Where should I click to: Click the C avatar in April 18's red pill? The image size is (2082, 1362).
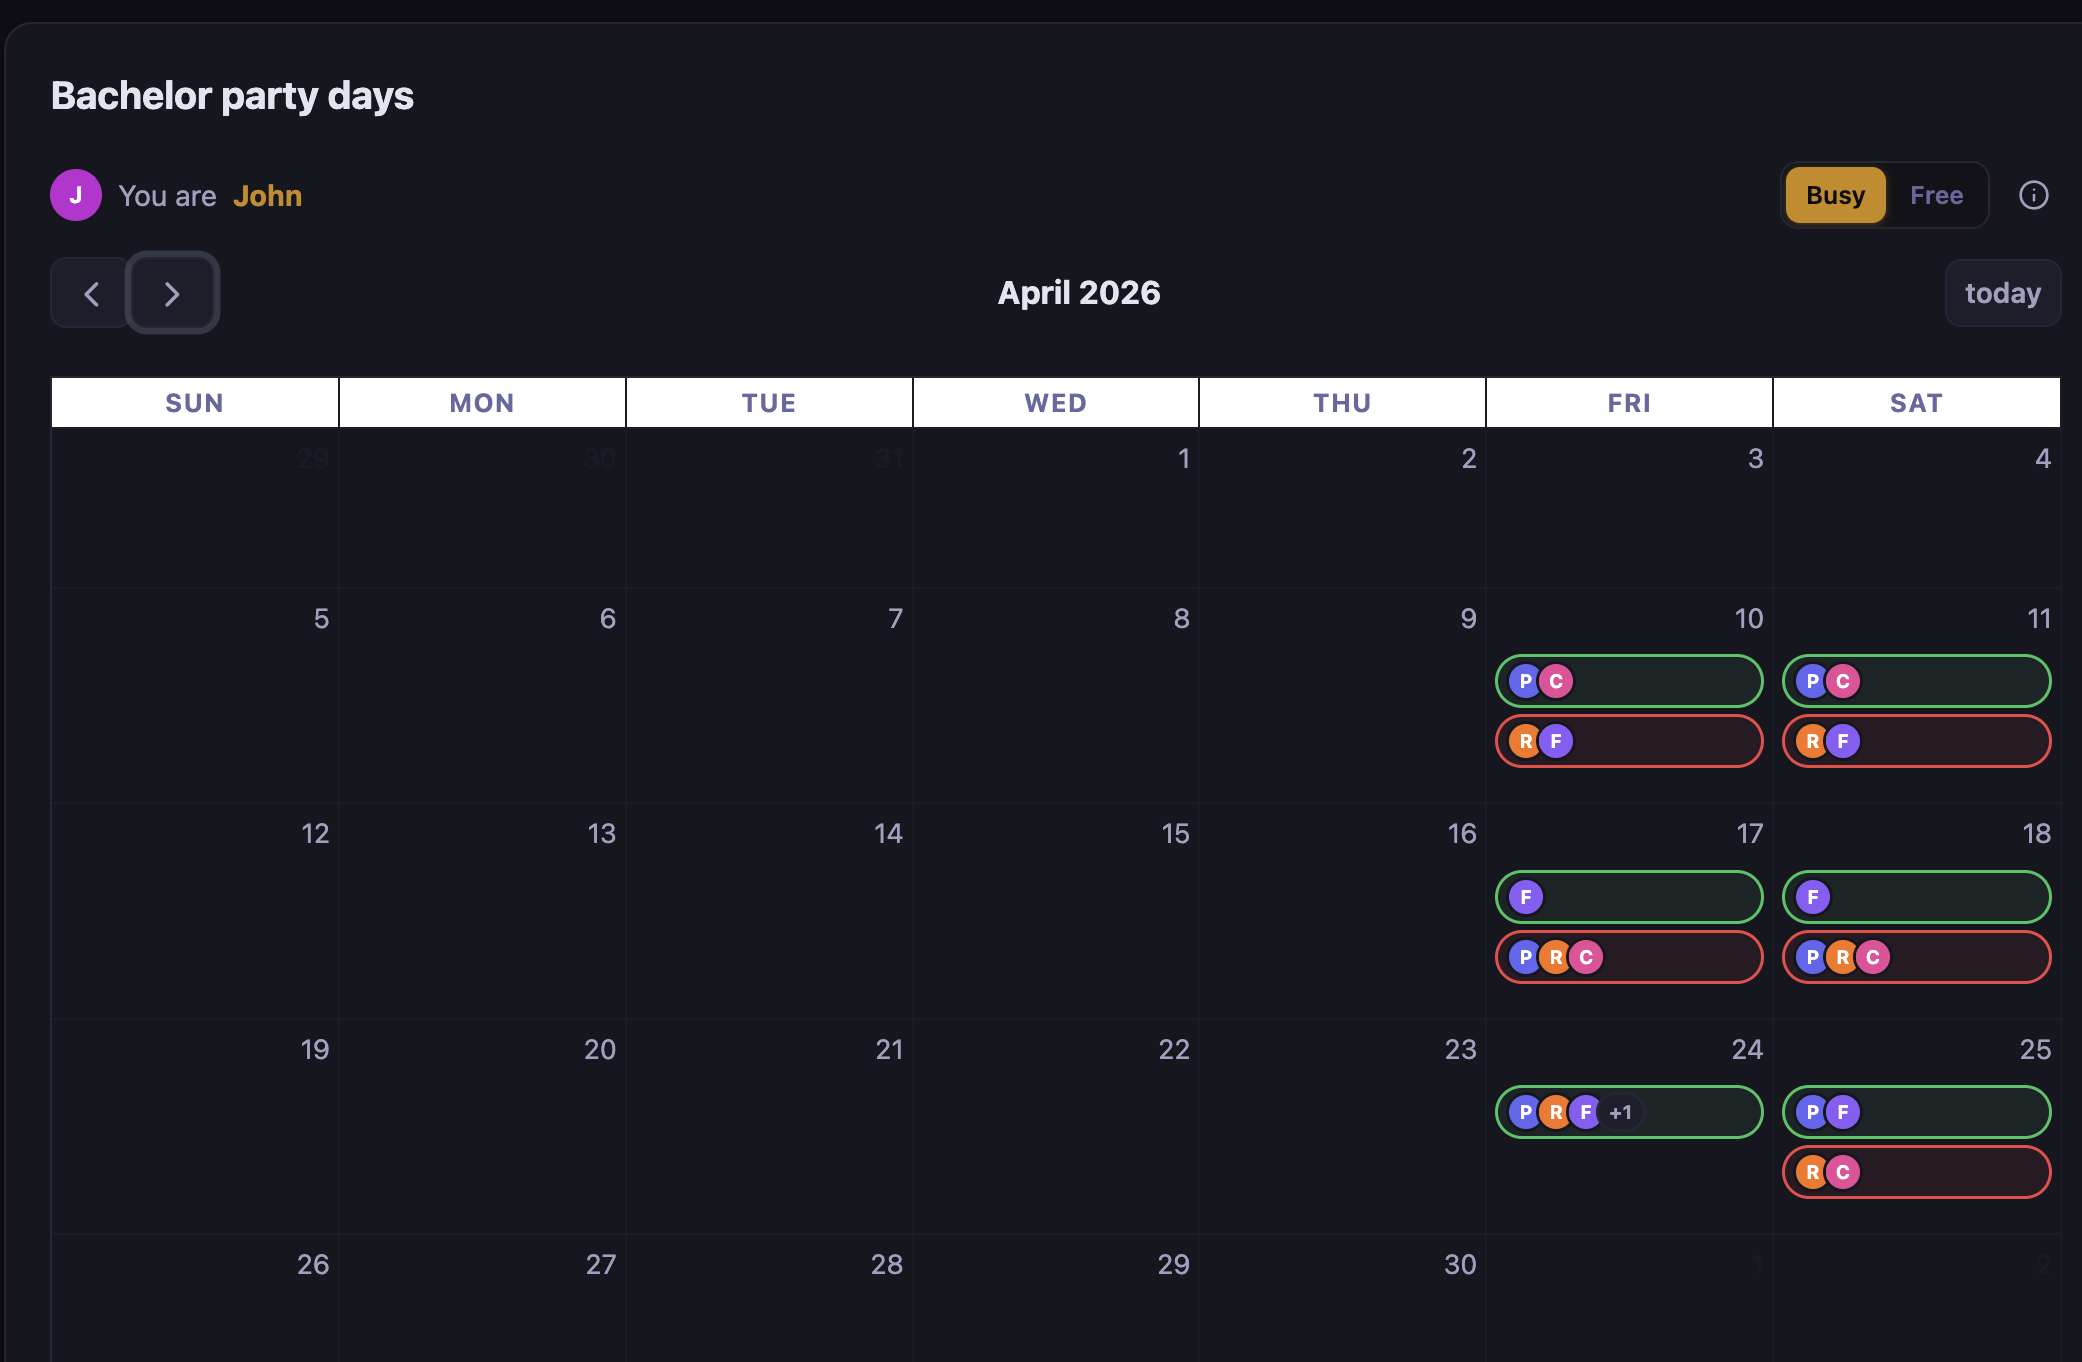click(x=1873, y=957)
